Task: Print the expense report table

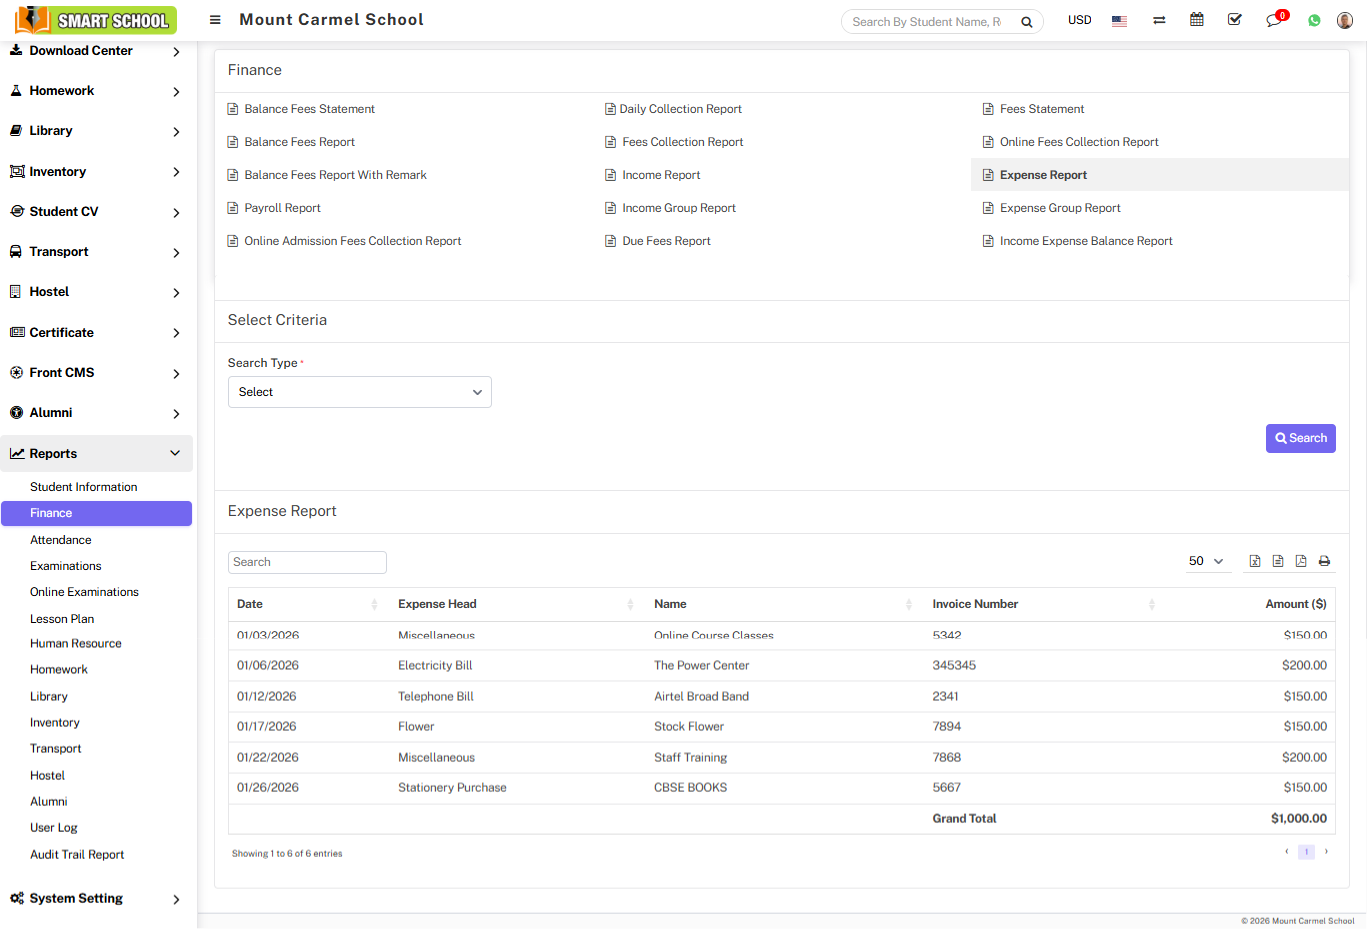Action: [x=1324, y=561]
